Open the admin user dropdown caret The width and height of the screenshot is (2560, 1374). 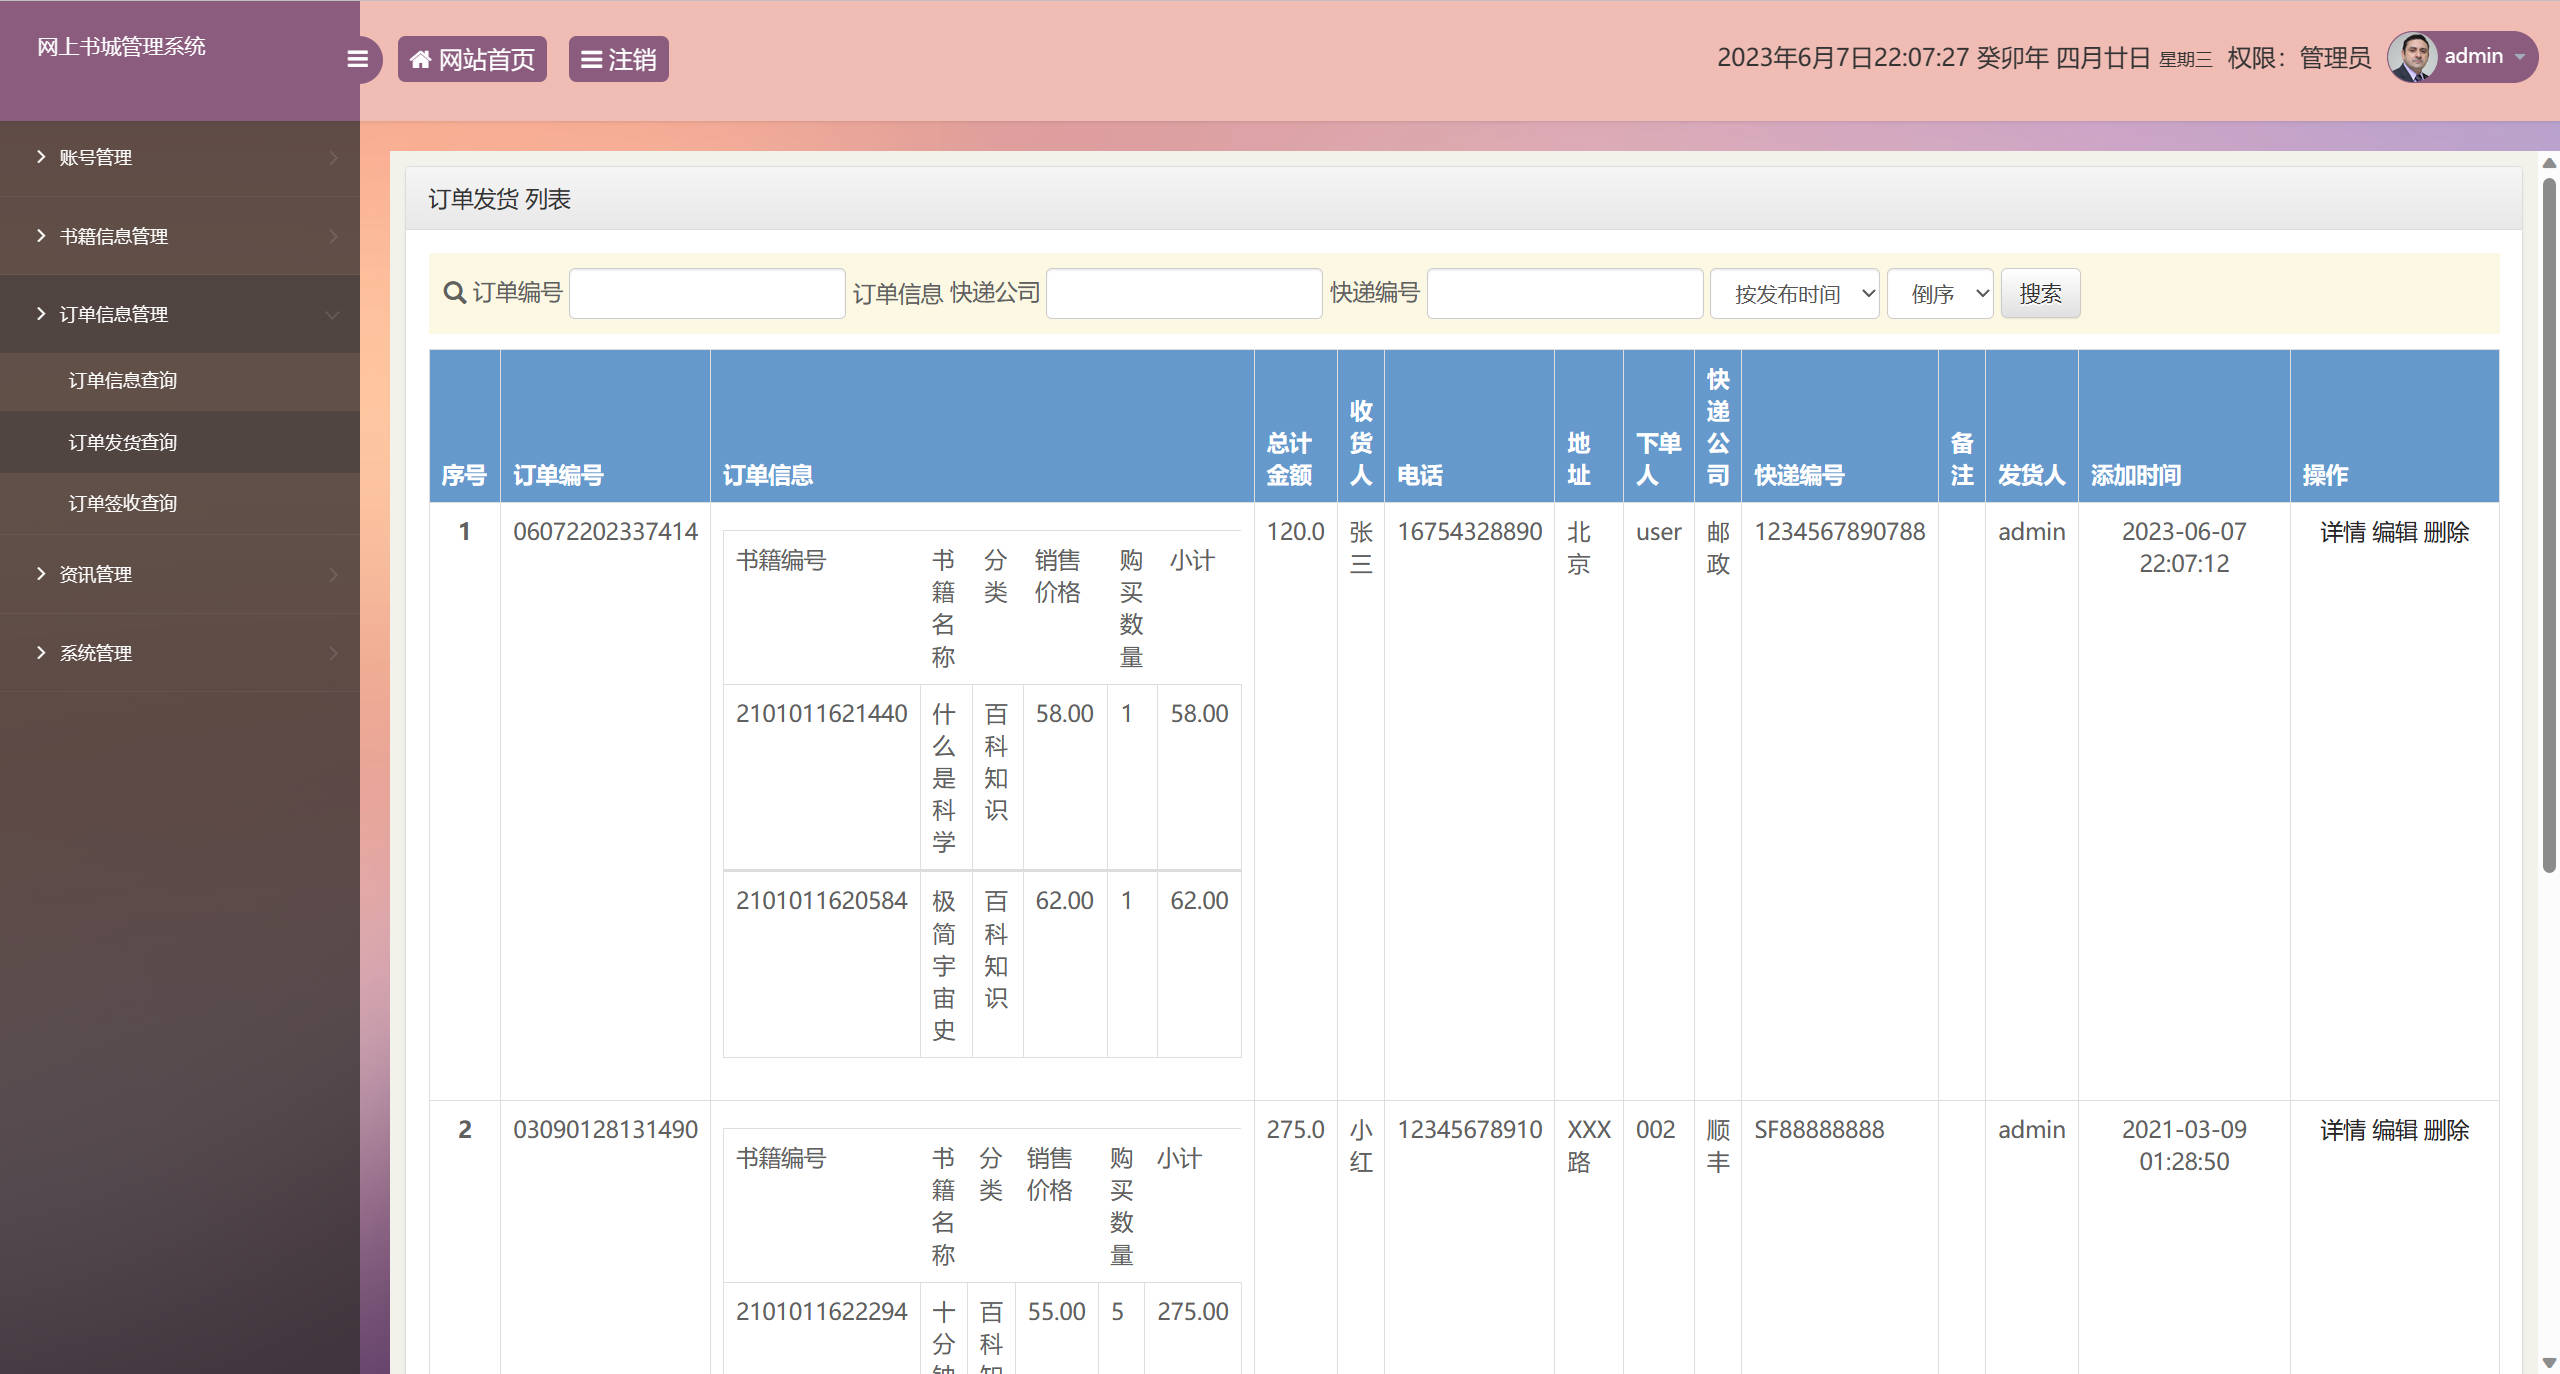[2520, 57]
